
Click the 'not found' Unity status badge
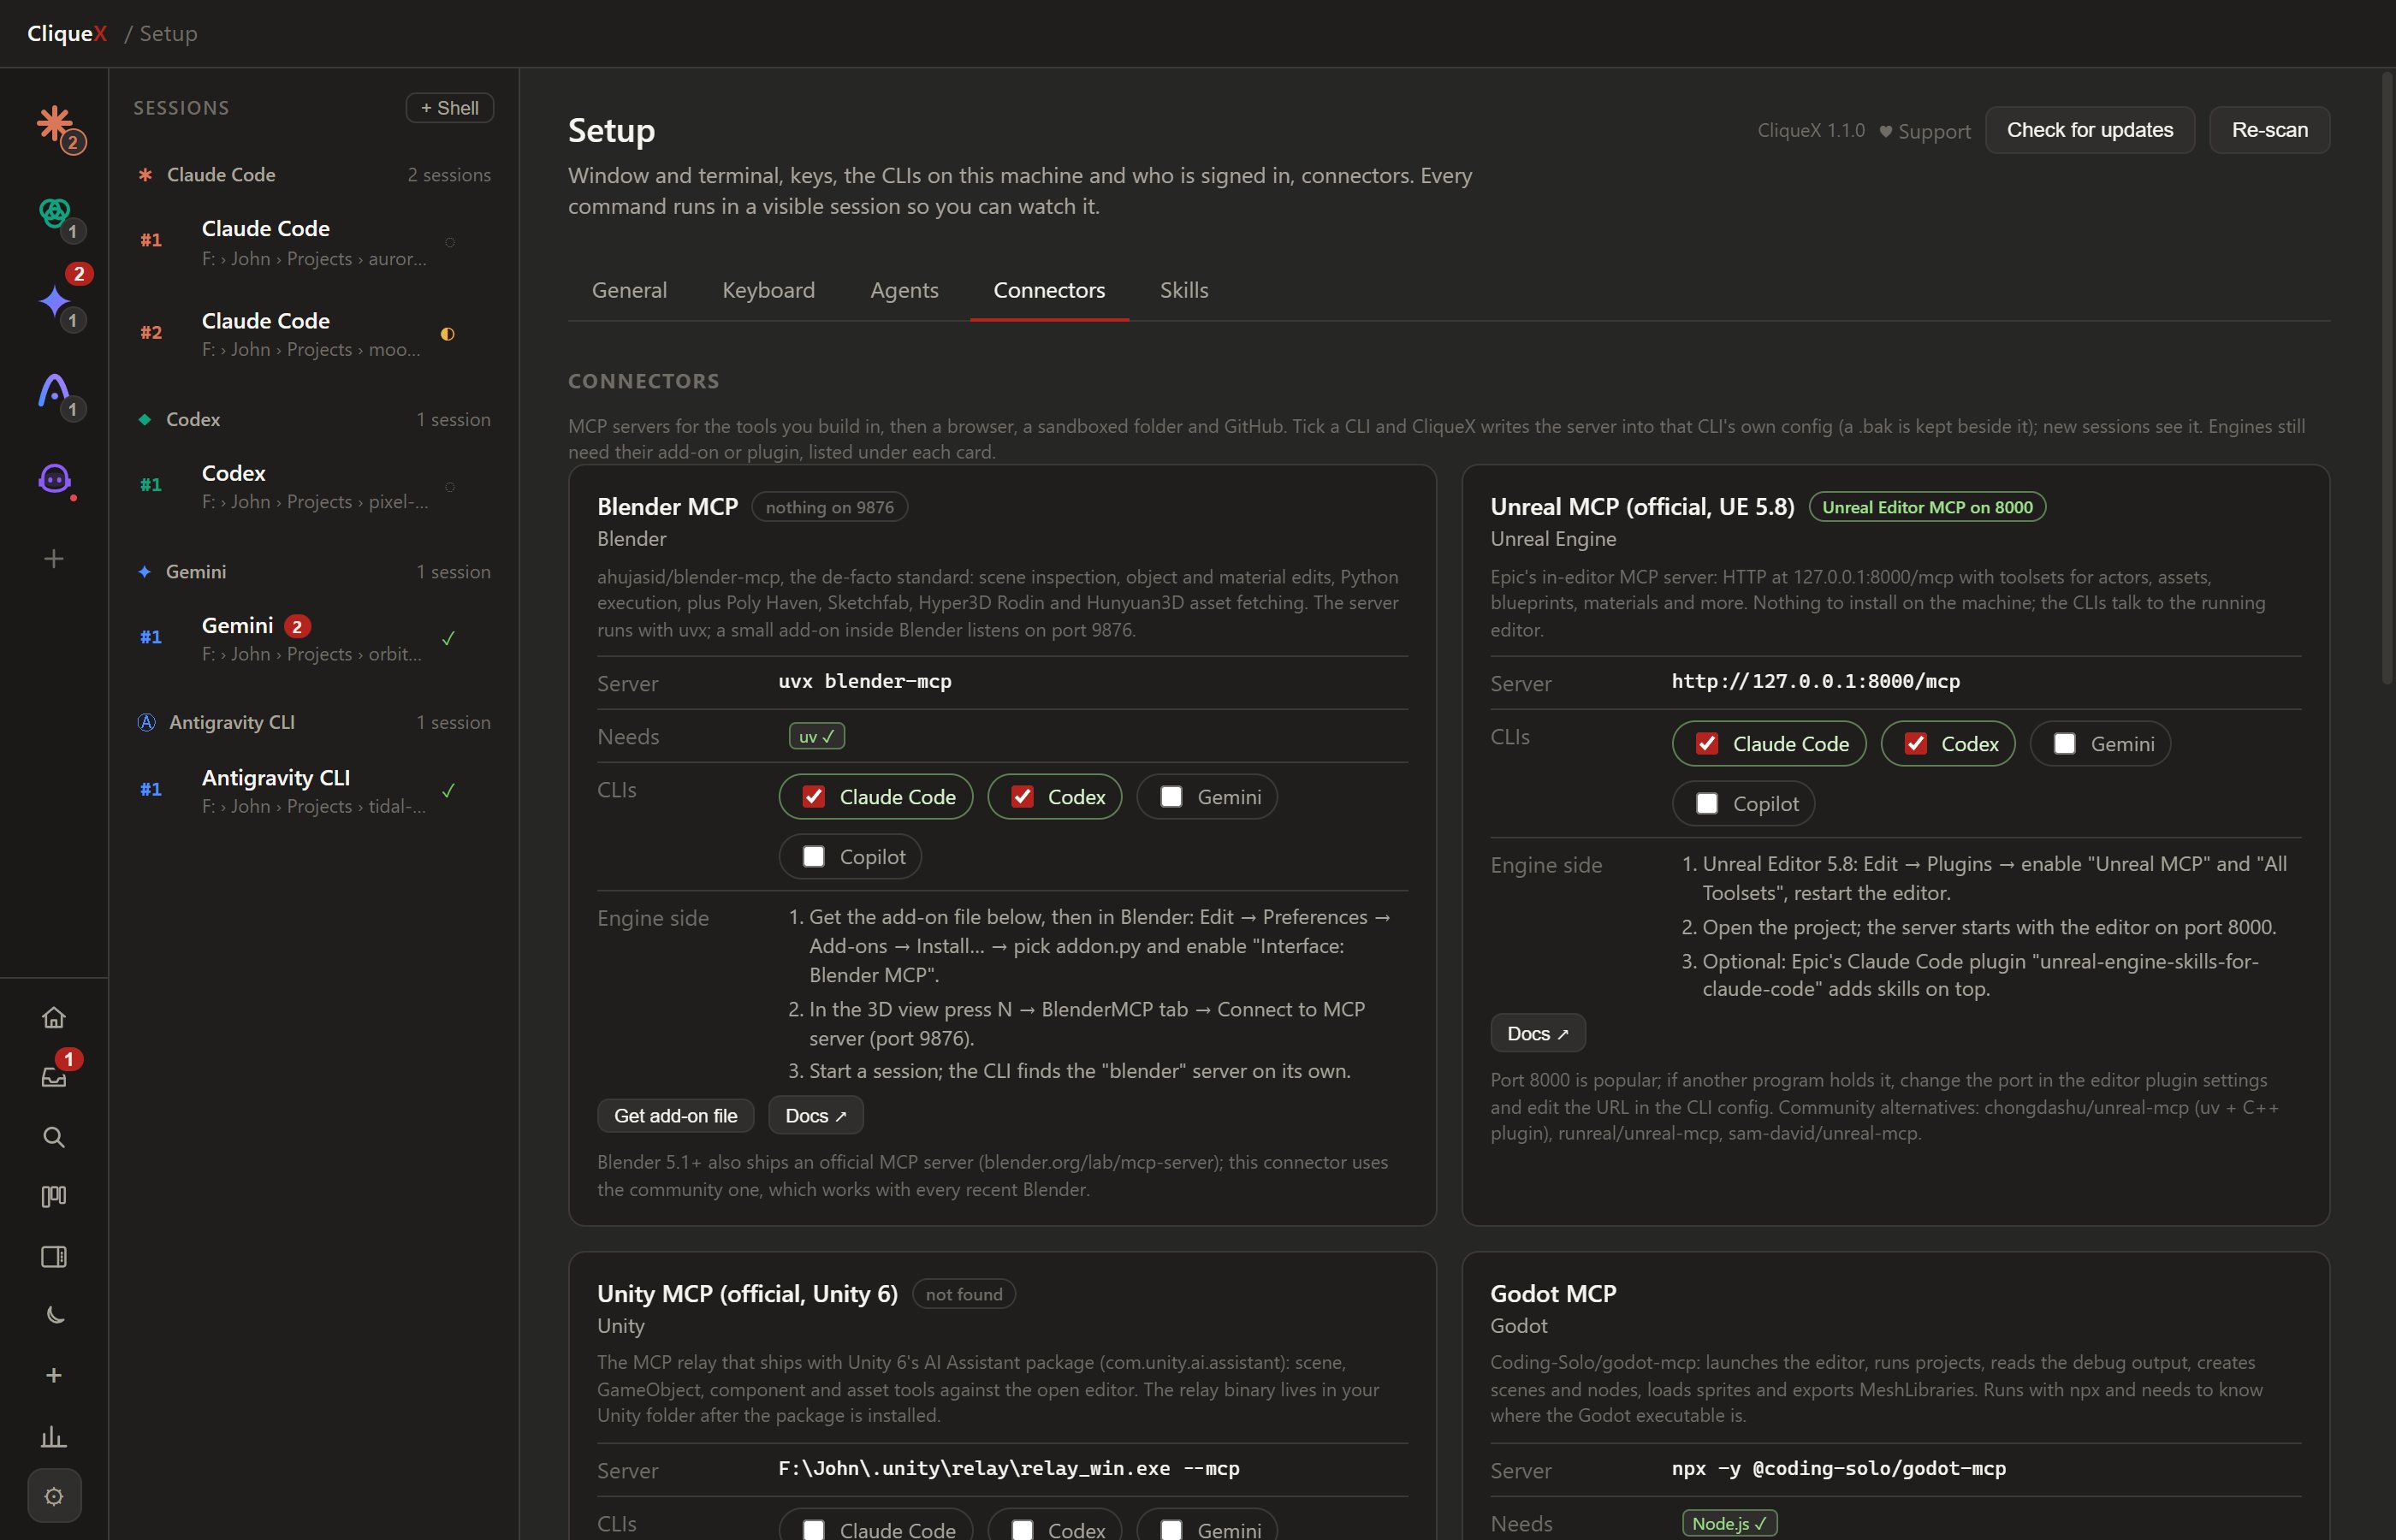pyautogui.click(x=963, y=1294)
